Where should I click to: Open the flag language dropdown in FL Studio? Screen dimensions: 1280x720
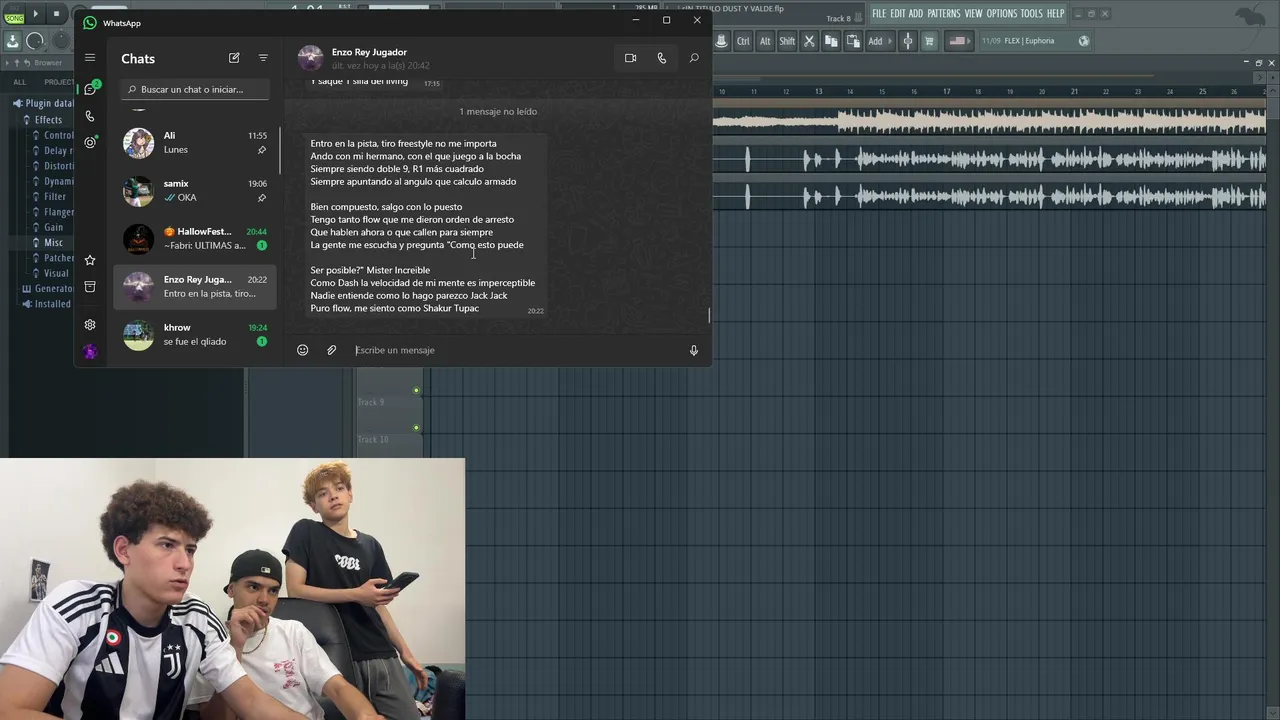959,41
